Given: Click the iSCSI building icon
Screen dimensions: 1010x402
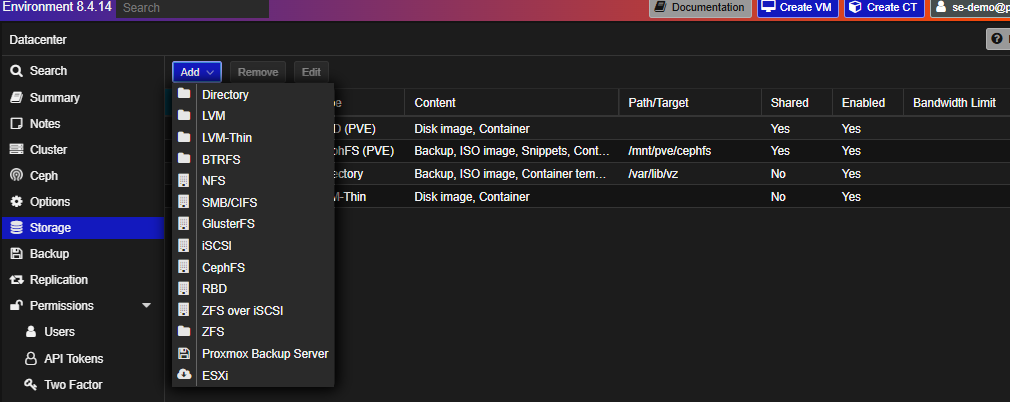Looking at the screenshot, I should [x=184, y=245].
